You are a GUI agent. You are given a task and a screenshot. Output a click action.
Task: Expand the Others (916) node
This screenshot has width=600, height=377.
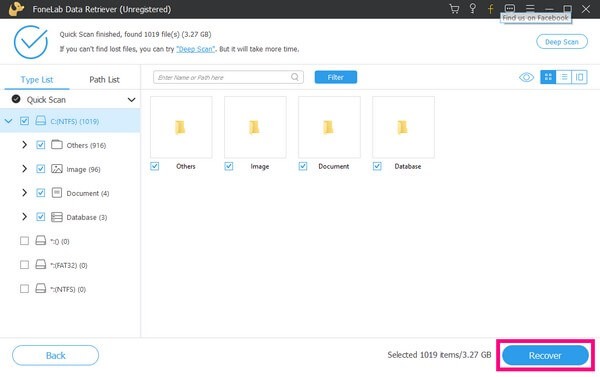pos(24,145)
